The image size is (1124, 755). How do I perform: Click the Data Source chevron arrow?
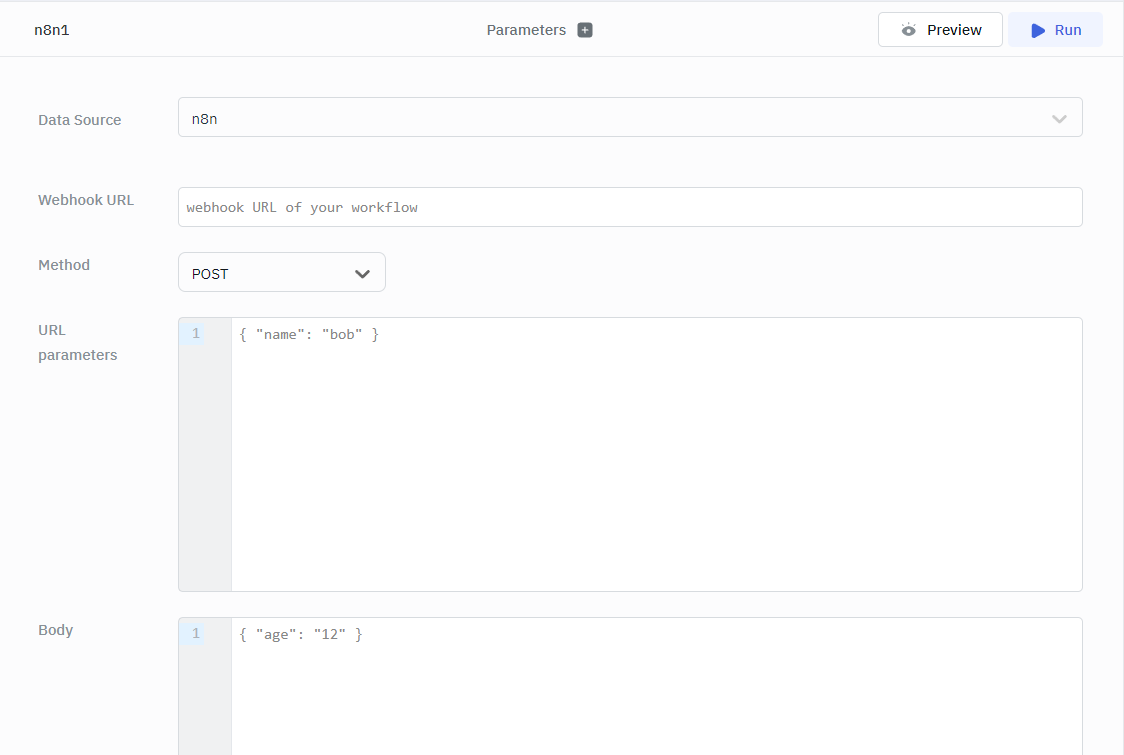[x=1059, y=119]
